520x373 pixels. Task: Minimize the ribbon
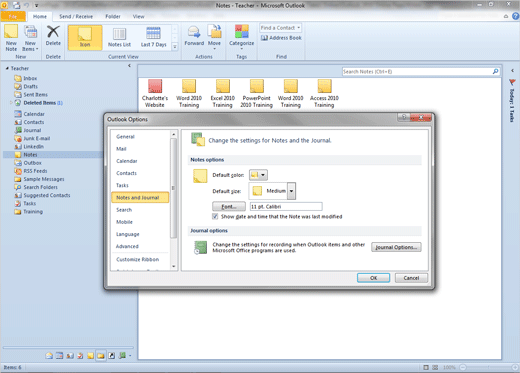pyautogui.click(x=506, y=16)
